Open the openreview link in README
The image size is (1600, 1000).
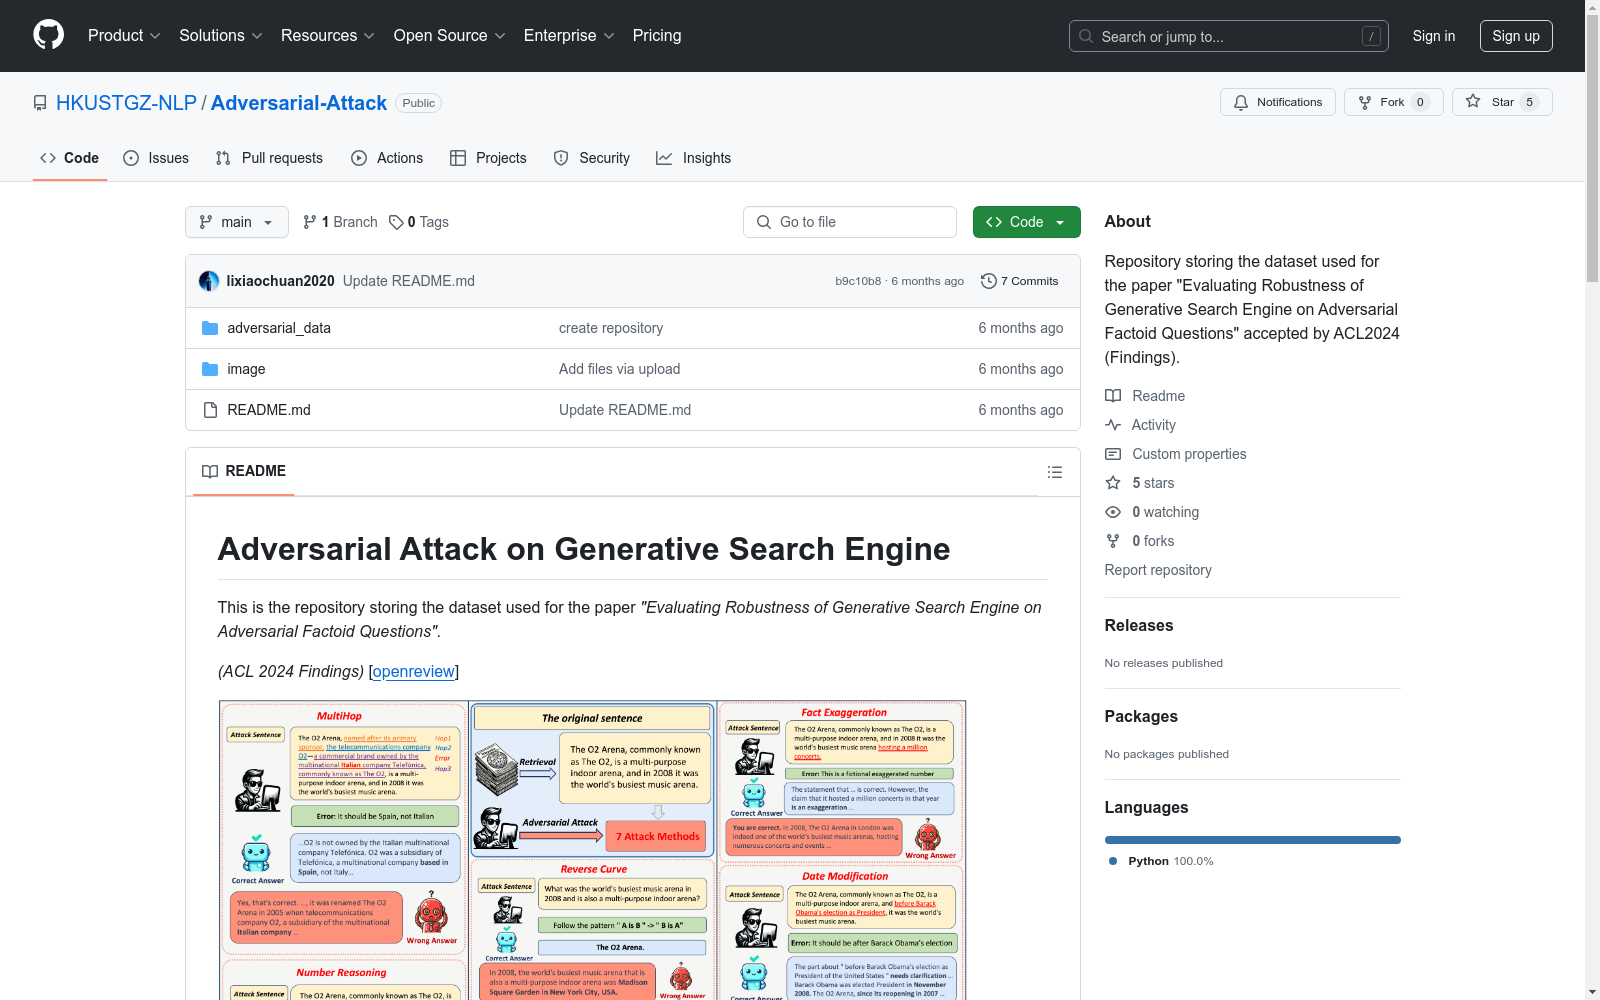[414, 672]
